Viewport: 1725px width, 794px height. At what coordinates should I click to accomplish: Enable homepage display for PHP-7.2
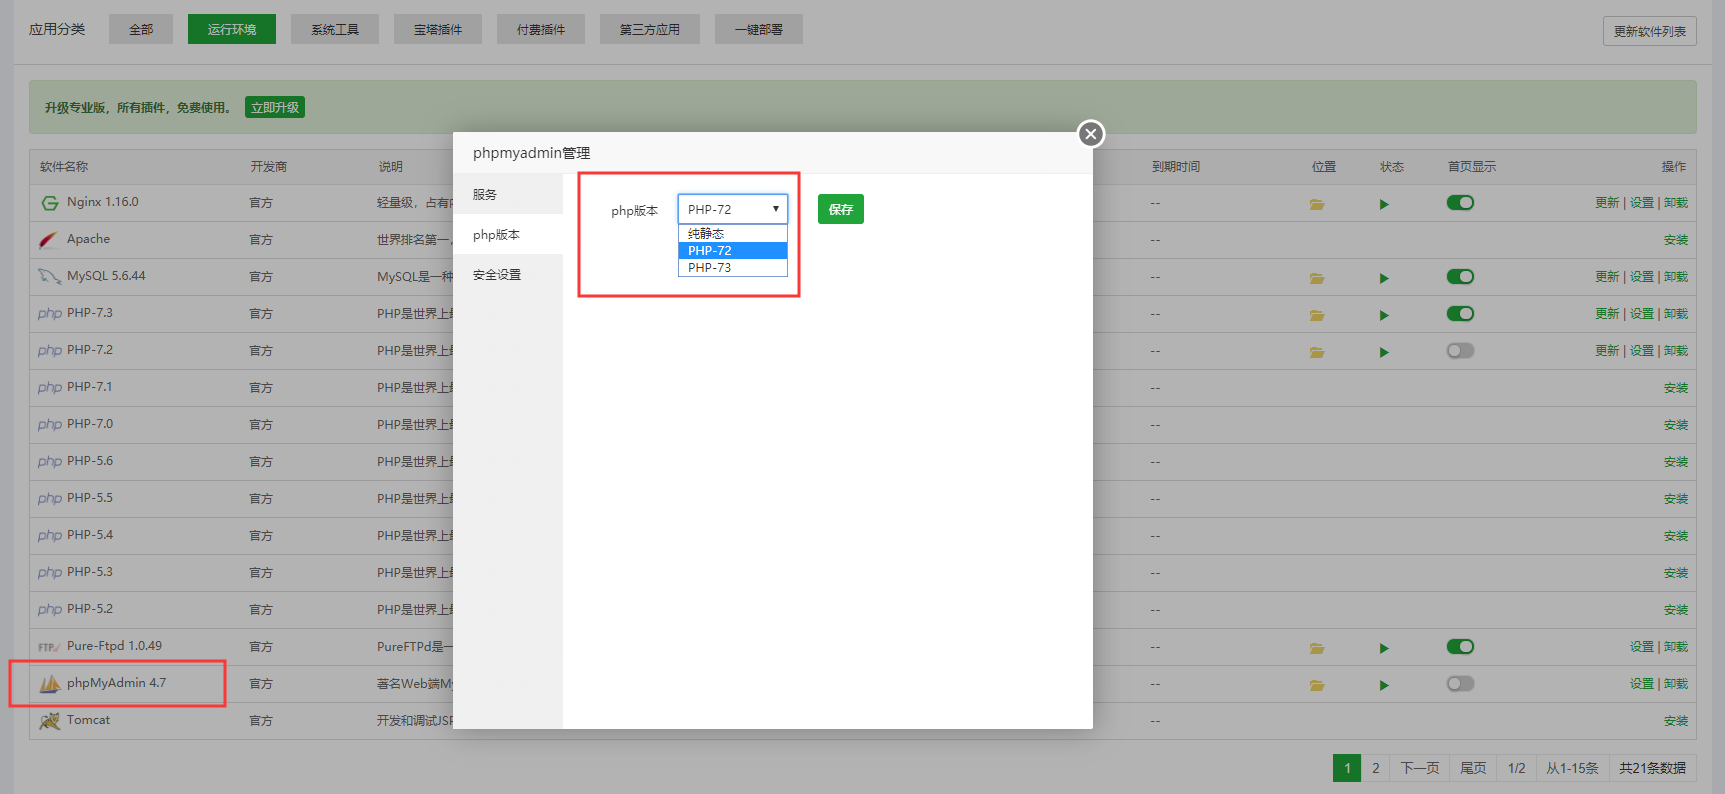pos(1460,351)
